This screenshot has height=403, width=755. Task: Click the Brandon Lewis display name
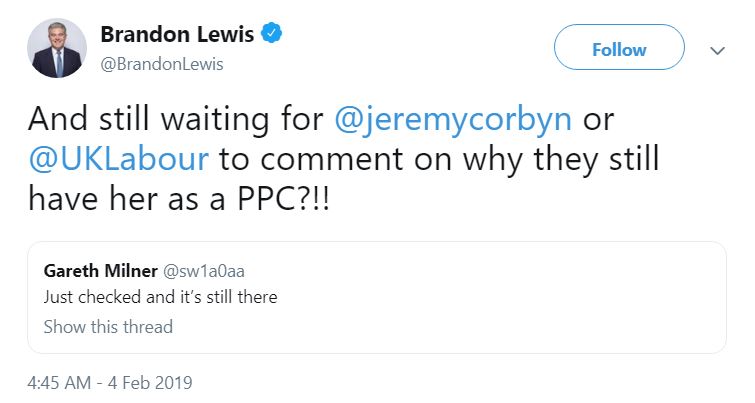tap(177, 34)
